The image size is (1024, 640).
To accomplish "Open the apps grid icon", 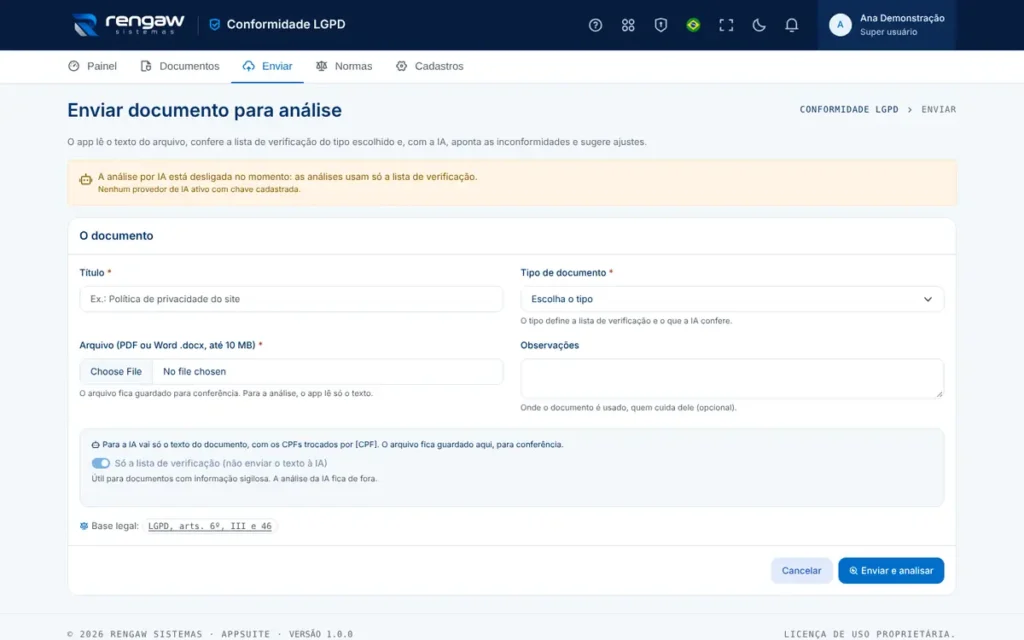I will tap(628, 25).
